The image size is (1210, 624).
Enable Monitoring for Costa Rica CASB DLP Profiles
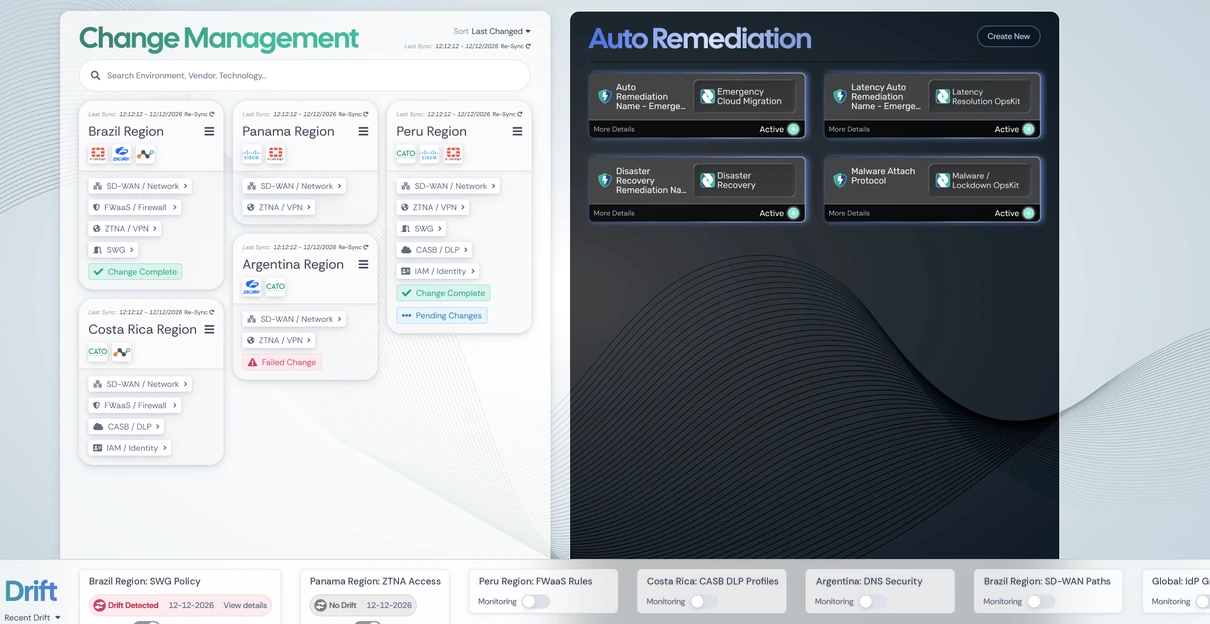704,601
